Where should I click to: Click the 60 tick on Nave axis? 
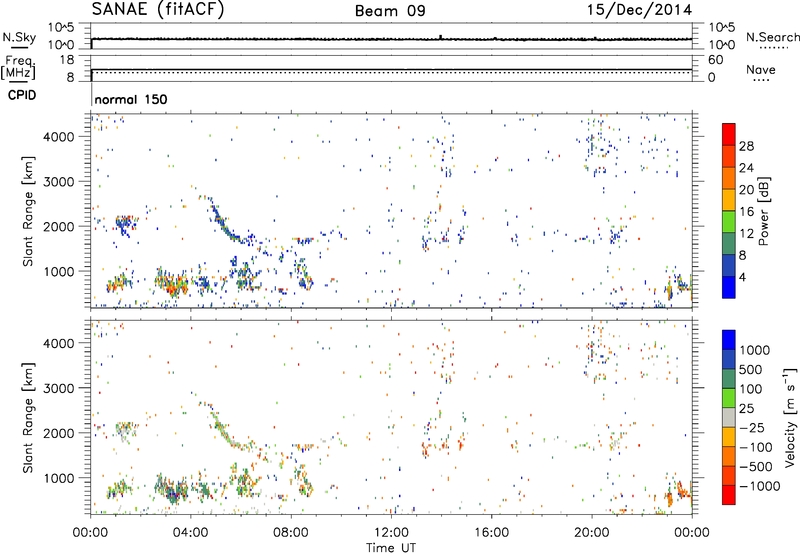point(716,60)
